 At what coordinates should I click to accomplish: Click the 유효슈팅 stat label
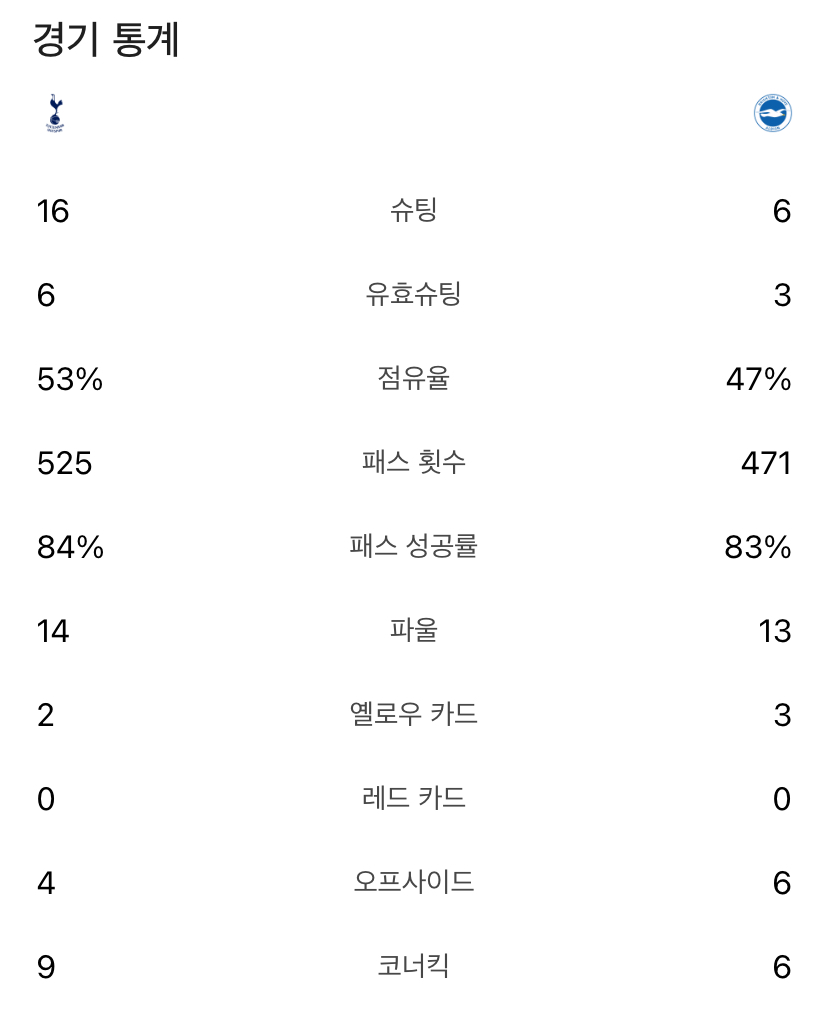tap(413, 295)
